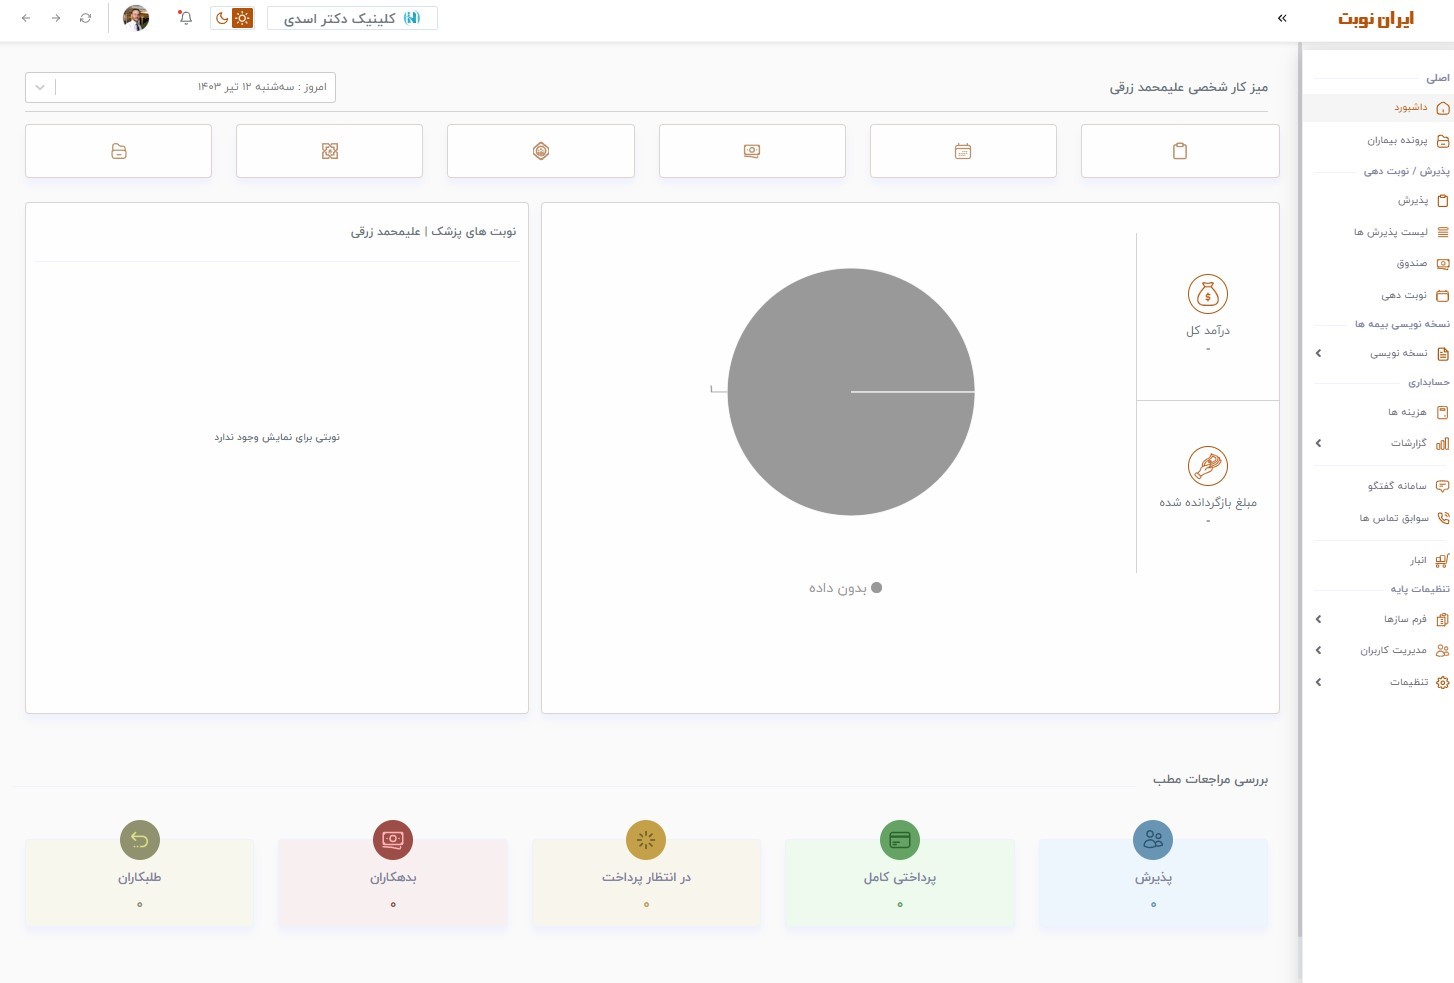Open the user profile avatar
This screenshot has height=983, width=1454.
[x=136, y=18]
